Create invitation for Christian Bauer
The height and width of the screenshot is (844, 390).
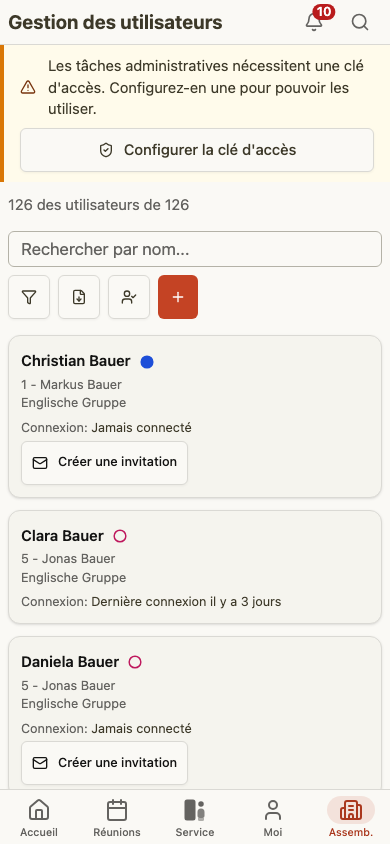104,463
